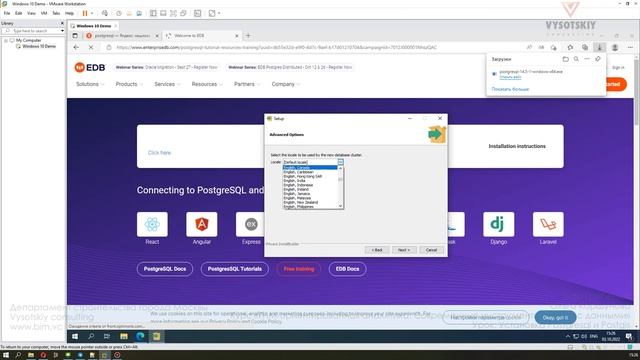Screen dimensions: 640x360
Task: Collapse the My Computer tree node
Action: pos(6,40)
